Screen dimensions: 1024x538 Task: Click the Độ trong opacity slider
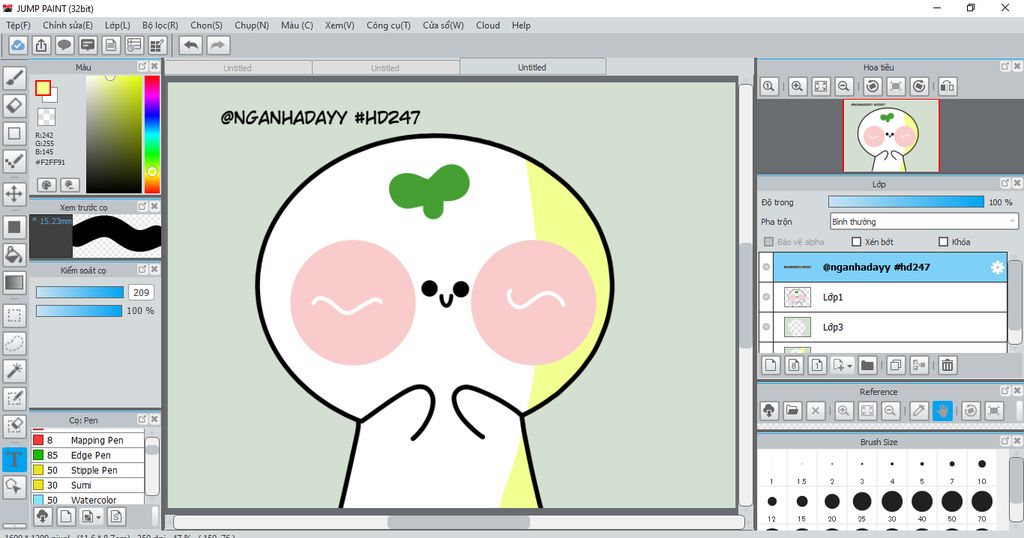point(906,202)
